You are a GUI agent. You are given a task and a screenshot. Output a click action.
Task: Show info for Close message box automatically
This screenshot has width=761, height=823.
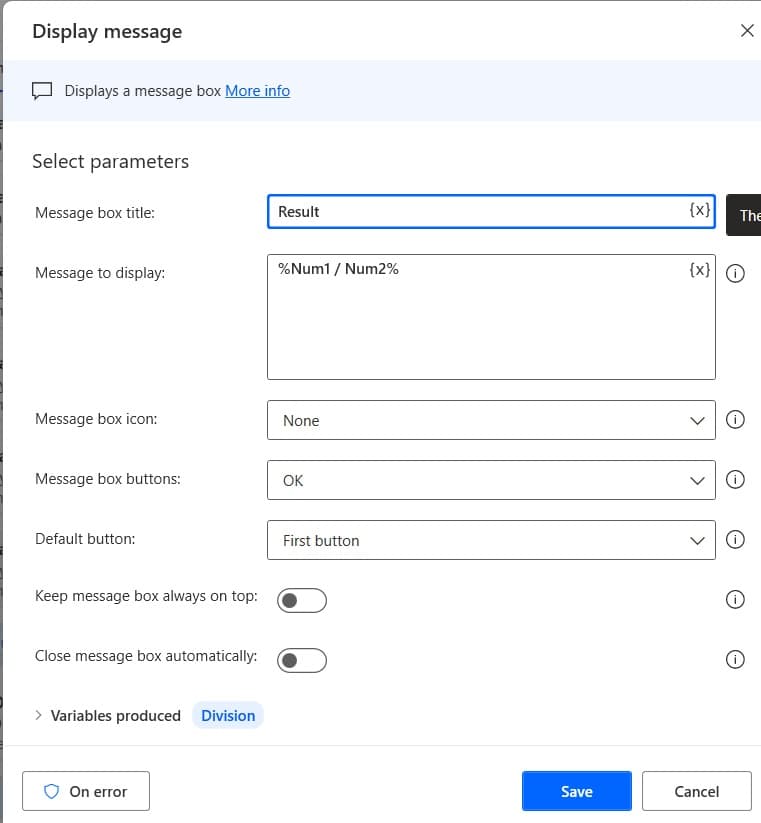pos(735,659)
